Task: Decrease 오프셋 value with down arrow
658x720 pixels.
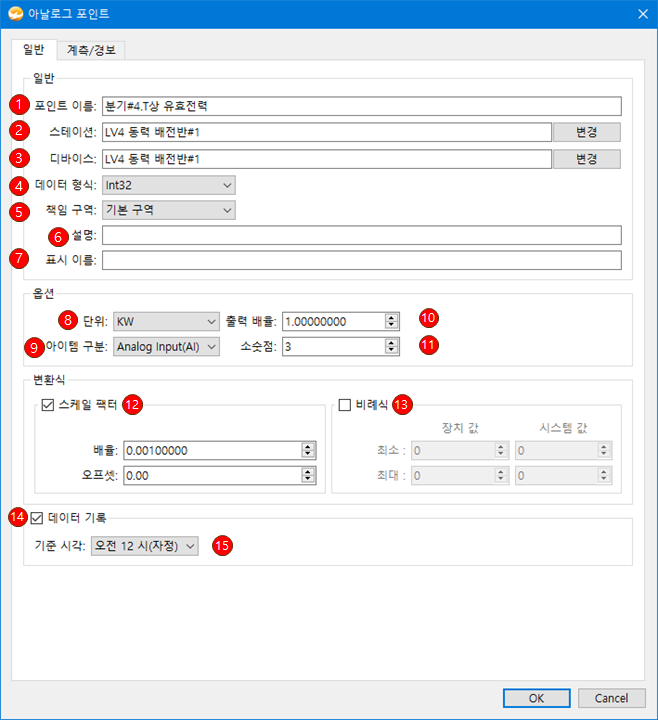Action: [x=308, y=480]
